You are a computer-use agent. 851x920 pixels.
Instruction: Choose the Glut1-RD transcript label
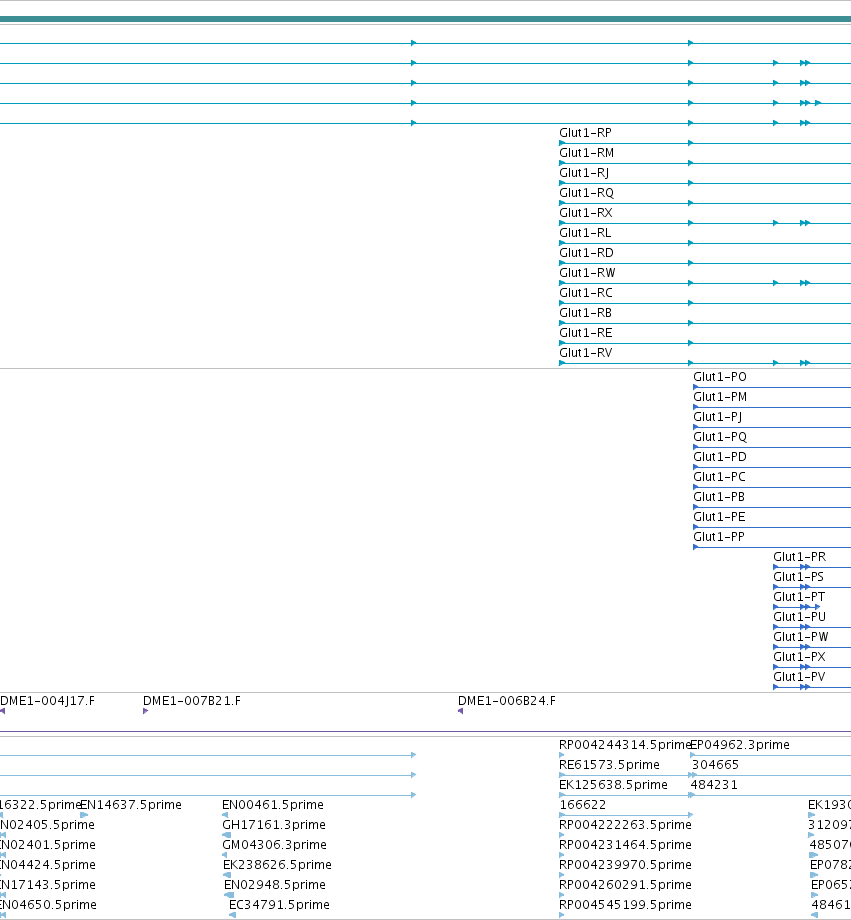(x=586, y=253)
